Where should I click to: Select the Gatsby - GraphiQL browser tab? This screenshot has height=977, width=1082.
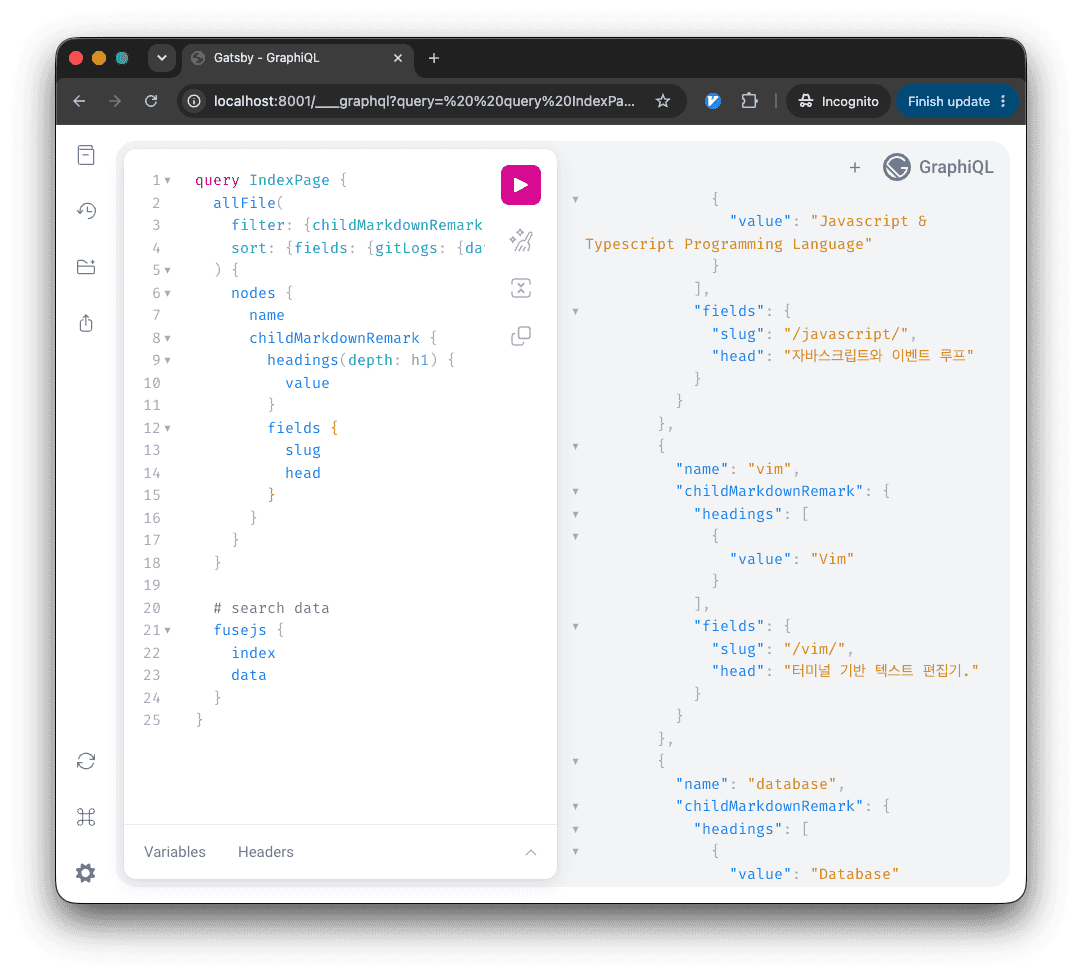click(297, 58)
